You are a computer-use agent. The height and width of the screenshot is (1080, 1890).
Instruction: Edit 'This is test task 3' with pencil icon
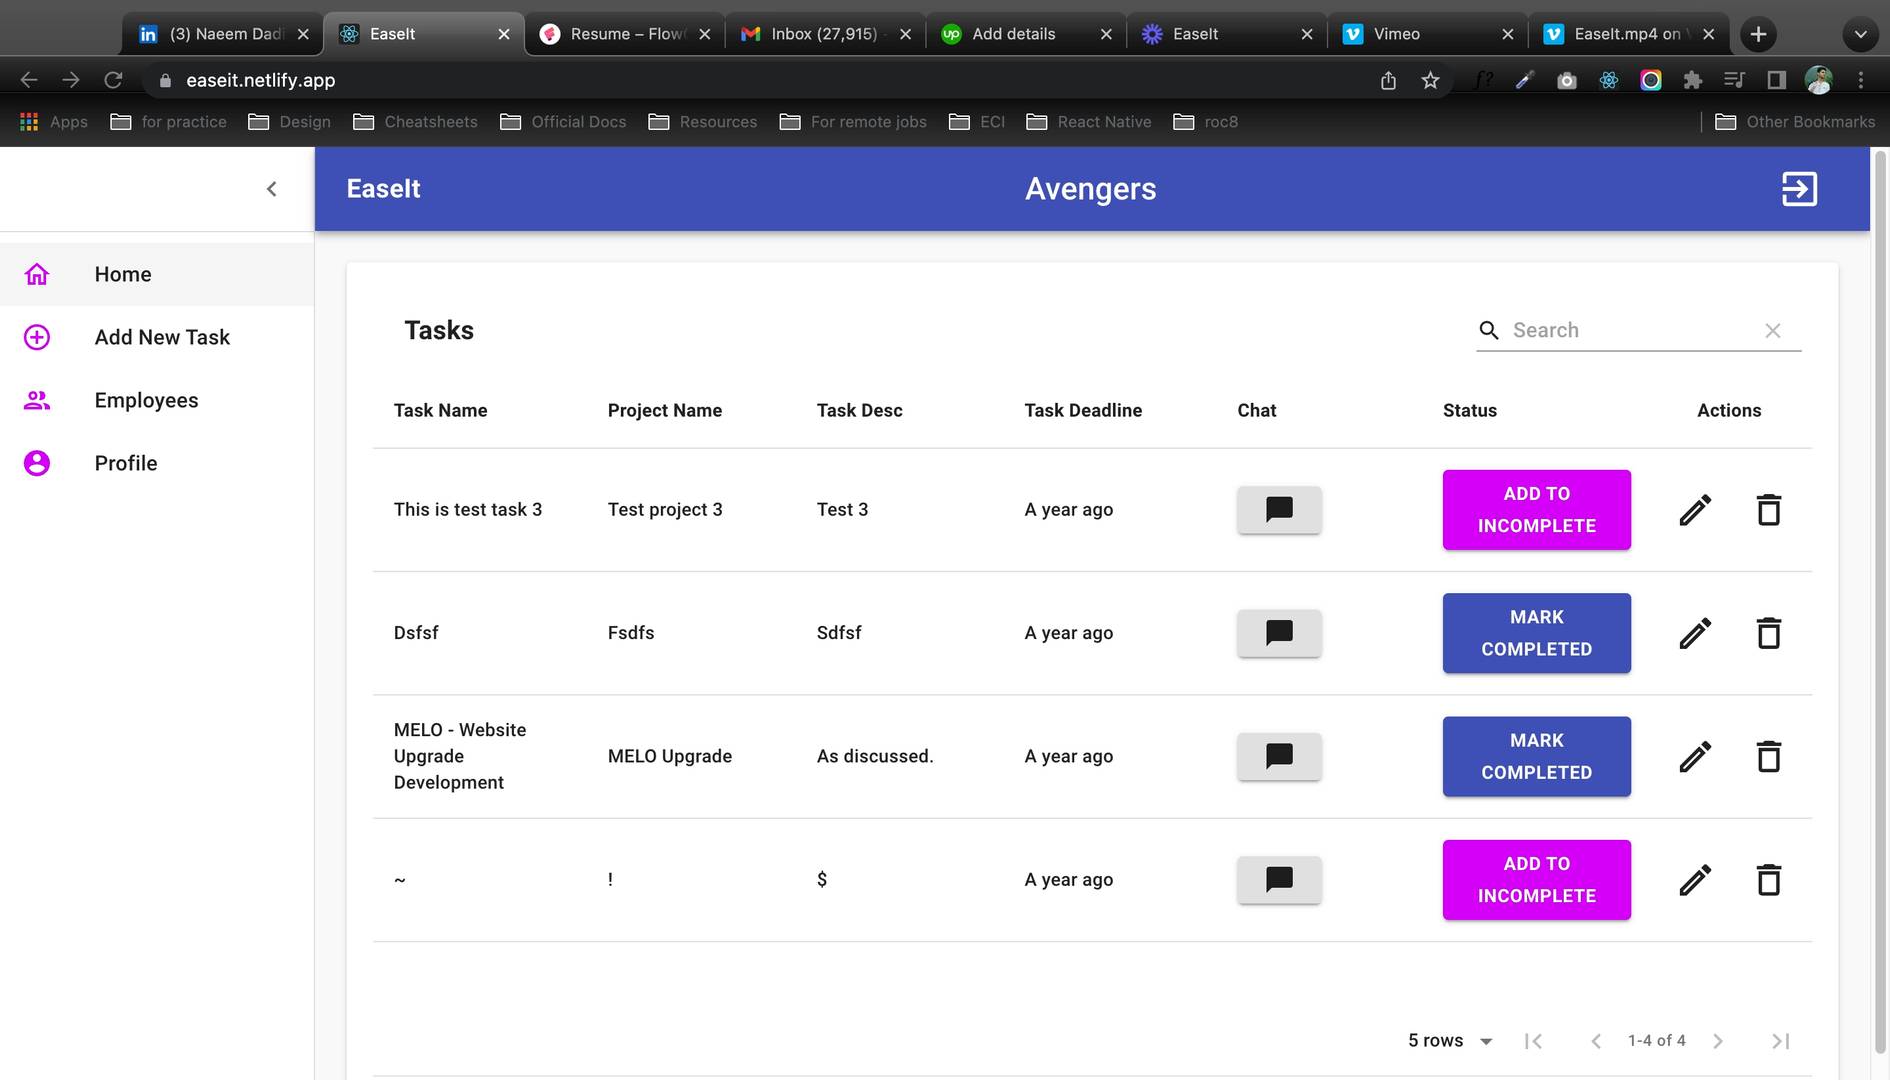coord(1695,510)
